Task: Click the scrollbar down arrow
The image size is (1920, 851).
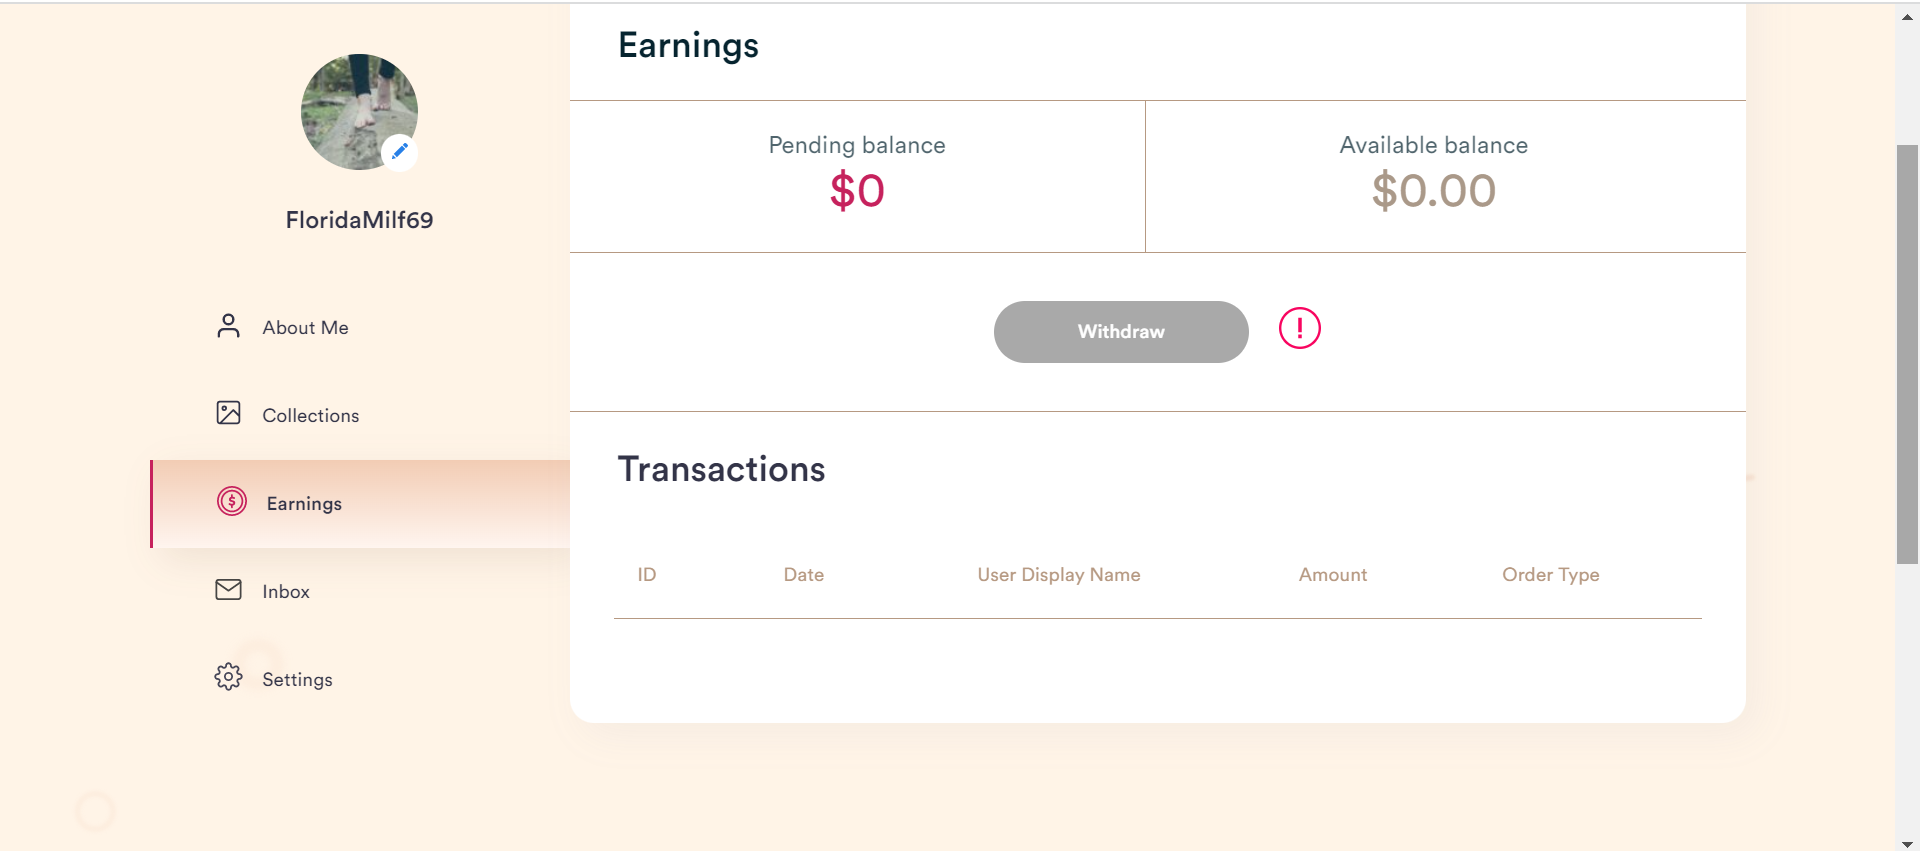Action: [x=1907, y=843]
